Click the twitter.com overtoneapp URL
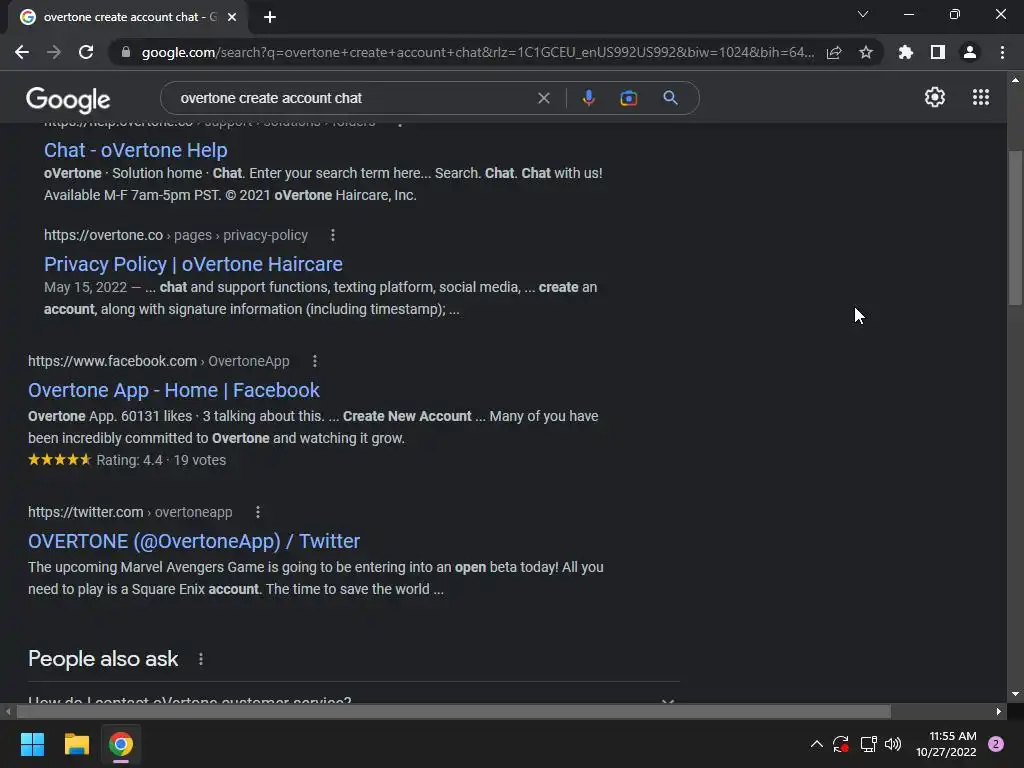This screenshot has width=1024, height=768. click(130, 512)
